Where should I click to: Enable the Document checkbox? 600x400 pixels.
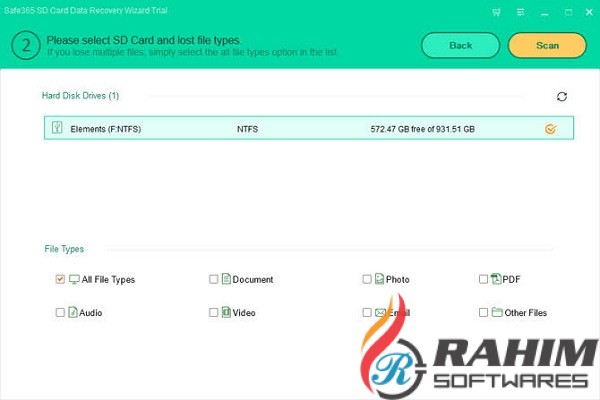point(214,279)
